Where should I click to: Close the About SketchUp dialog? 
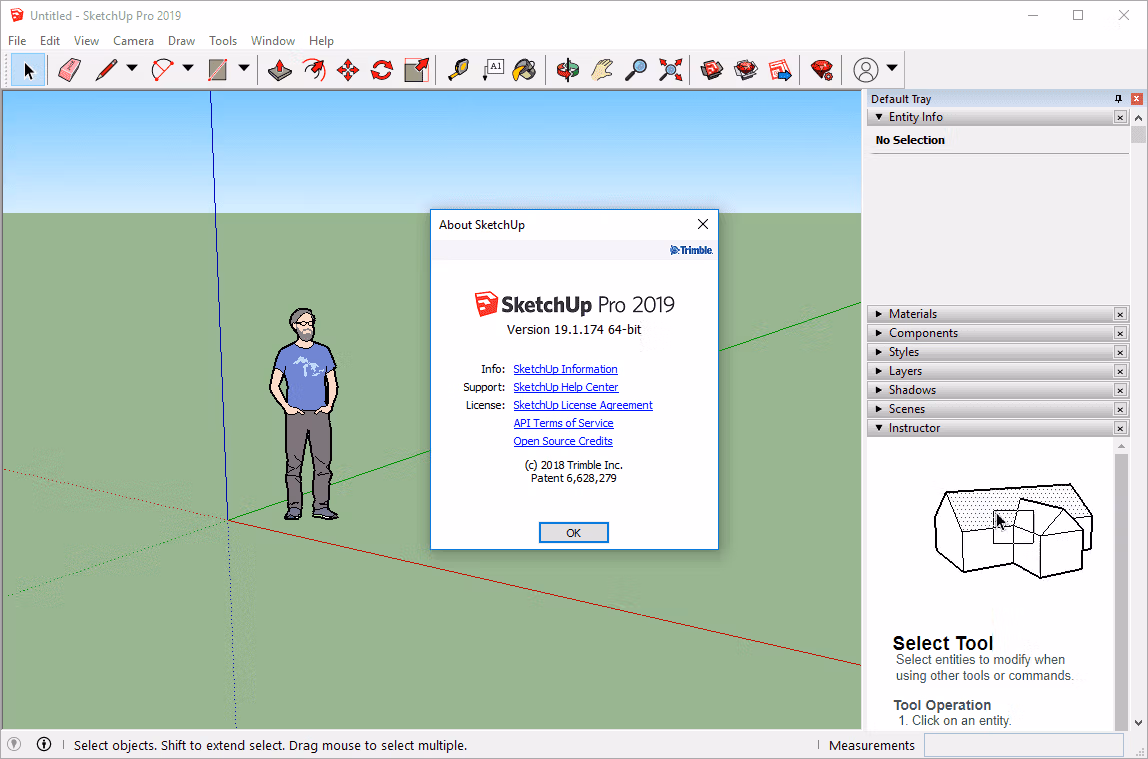point(703,224)
